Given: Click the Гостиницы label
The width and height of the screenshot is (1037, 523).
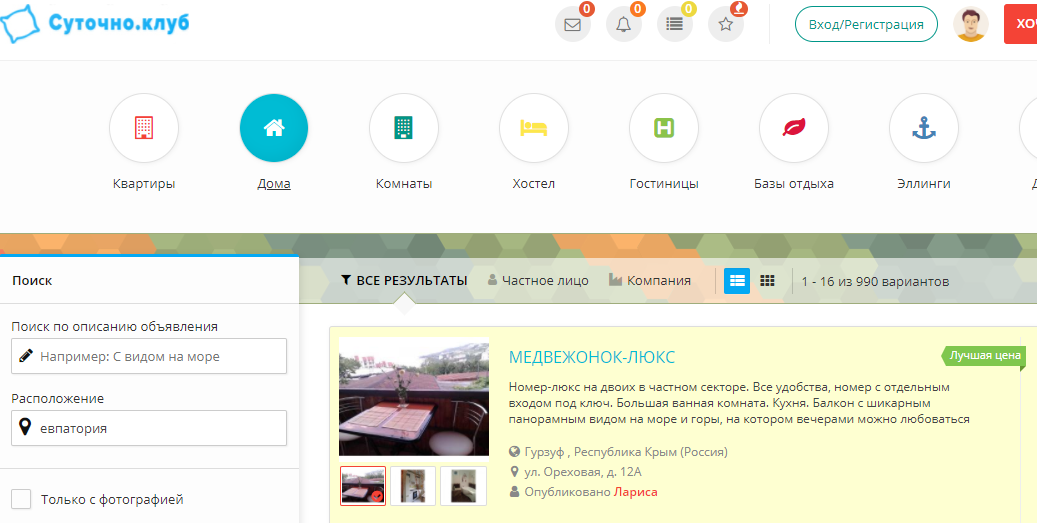Looking at the screenshot, I should click(x=663, y=184).
